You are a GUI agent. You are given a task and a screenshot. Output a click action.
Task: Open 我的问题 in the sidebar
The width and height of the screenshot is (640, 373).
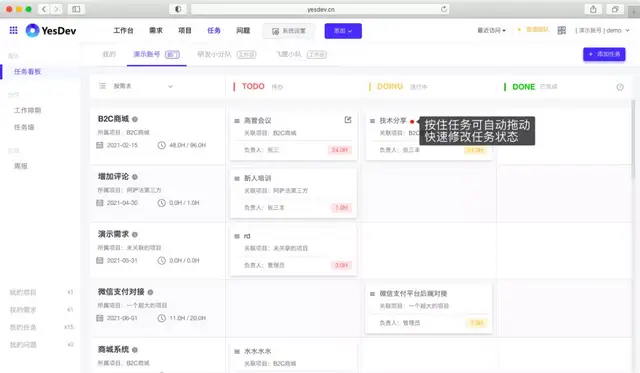click(x=23, y=345)
